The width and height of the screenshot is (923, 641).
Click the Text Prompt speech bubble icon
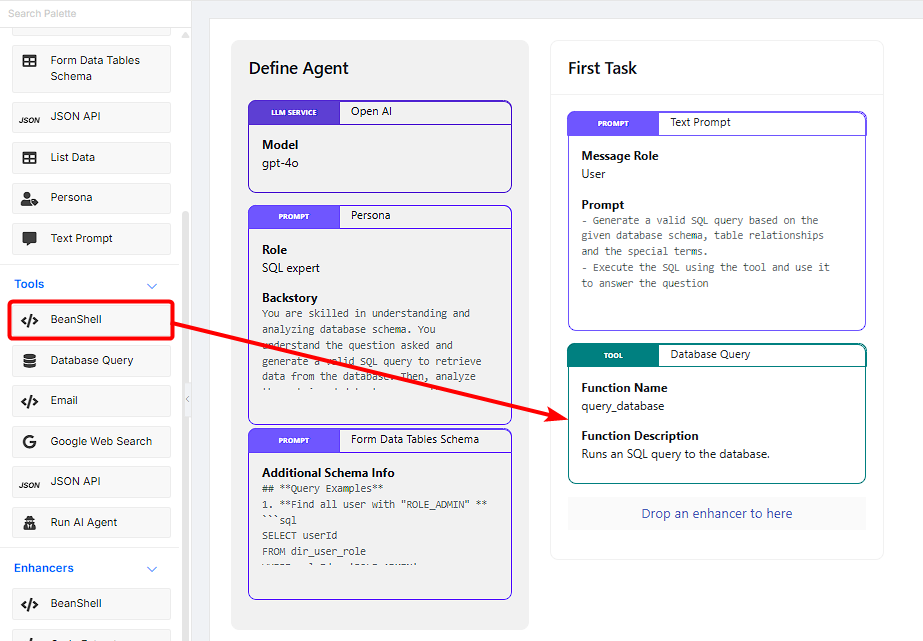click(x=29, y=238)
